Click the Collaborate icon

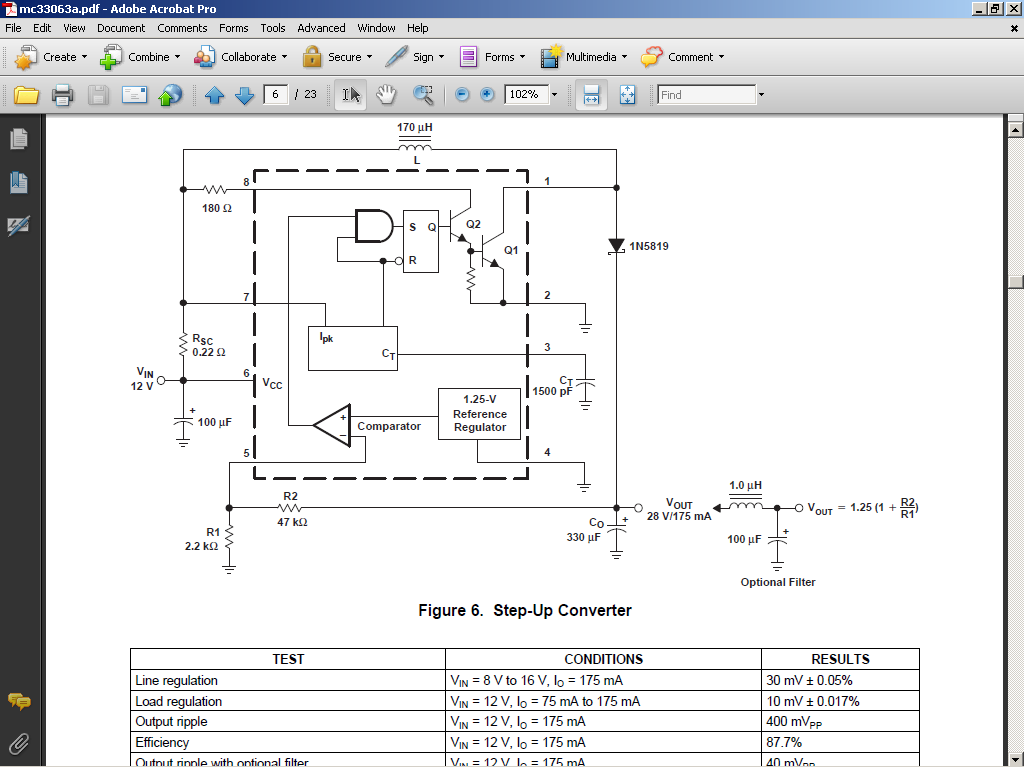pyautogui.click(x=204, y=57)
